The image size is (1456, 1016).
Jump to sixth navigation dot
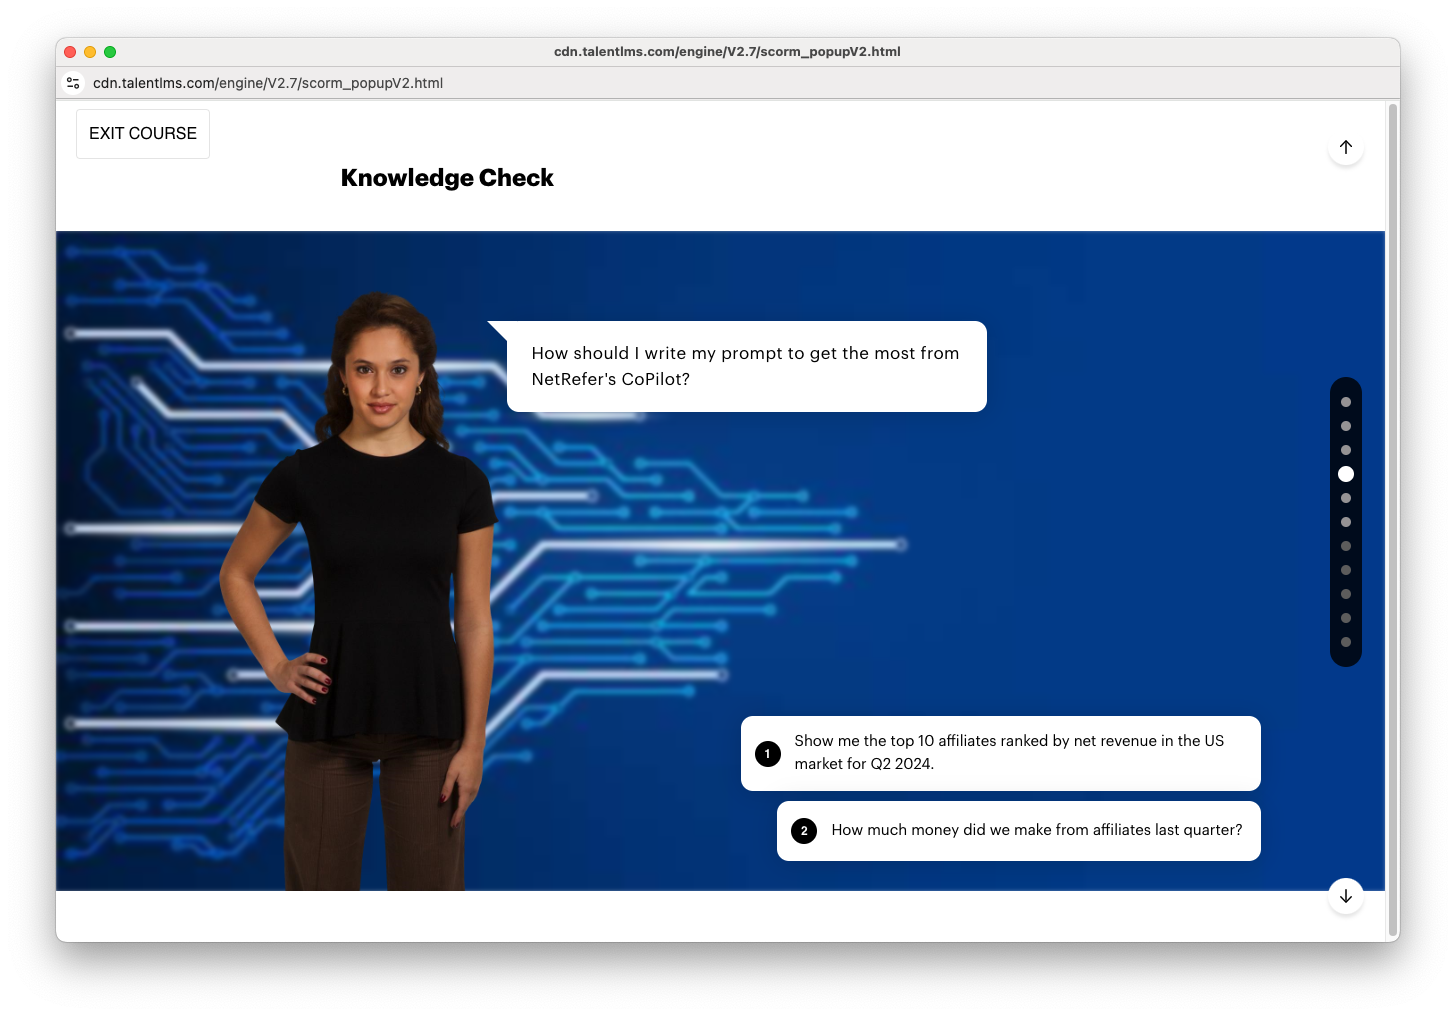click(x=1346, y=522)
